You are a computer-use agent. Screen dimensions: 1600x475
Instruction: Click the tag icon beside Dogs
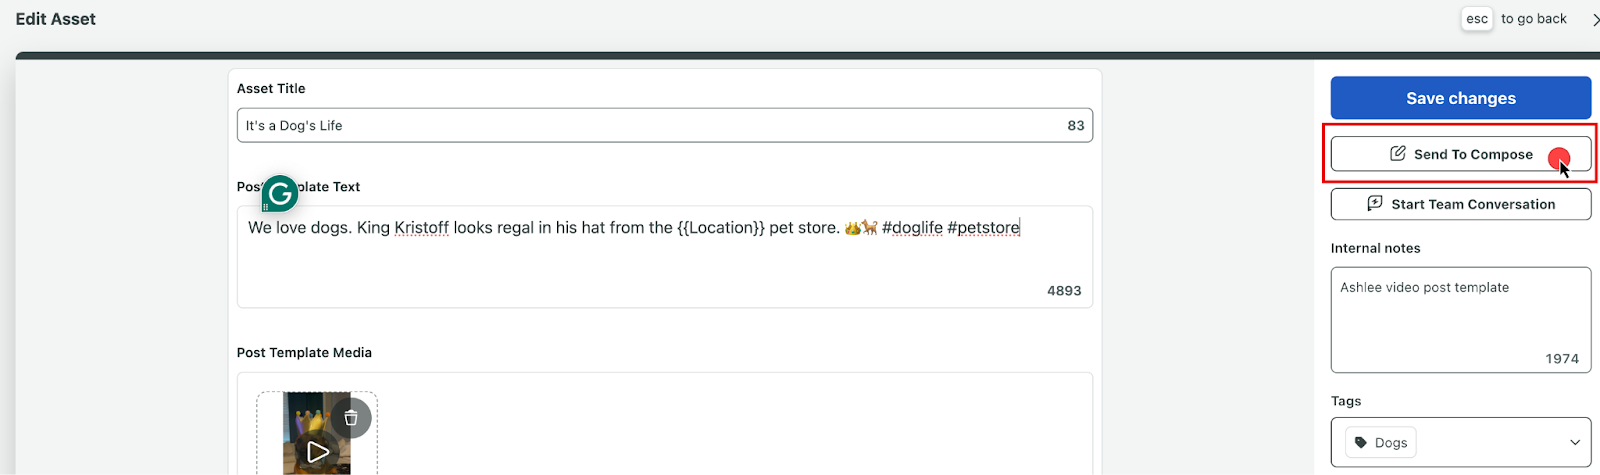click(1361, 442)
